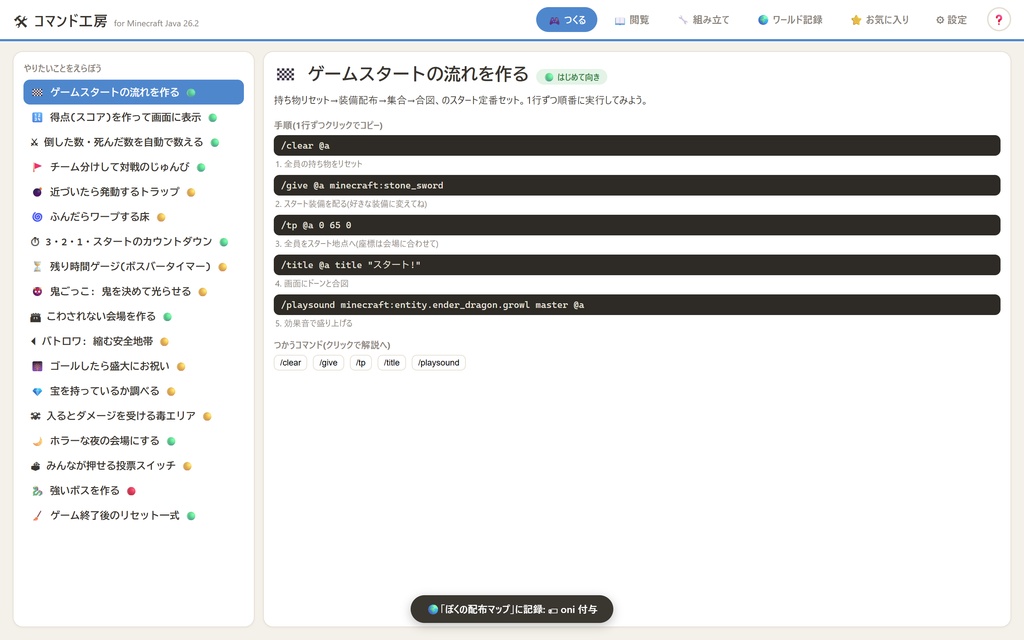1024x640 pixels.
Task: Click skull icon for 入るとダメージを受ける毒エリア
Action: 35,416
